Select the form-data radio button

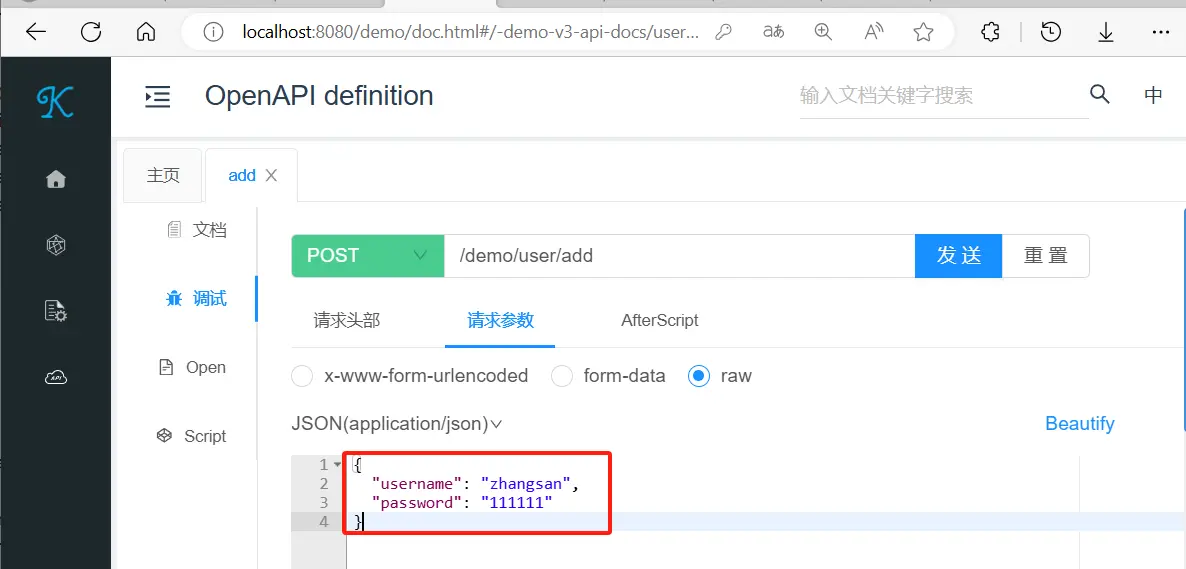(562, 376)
